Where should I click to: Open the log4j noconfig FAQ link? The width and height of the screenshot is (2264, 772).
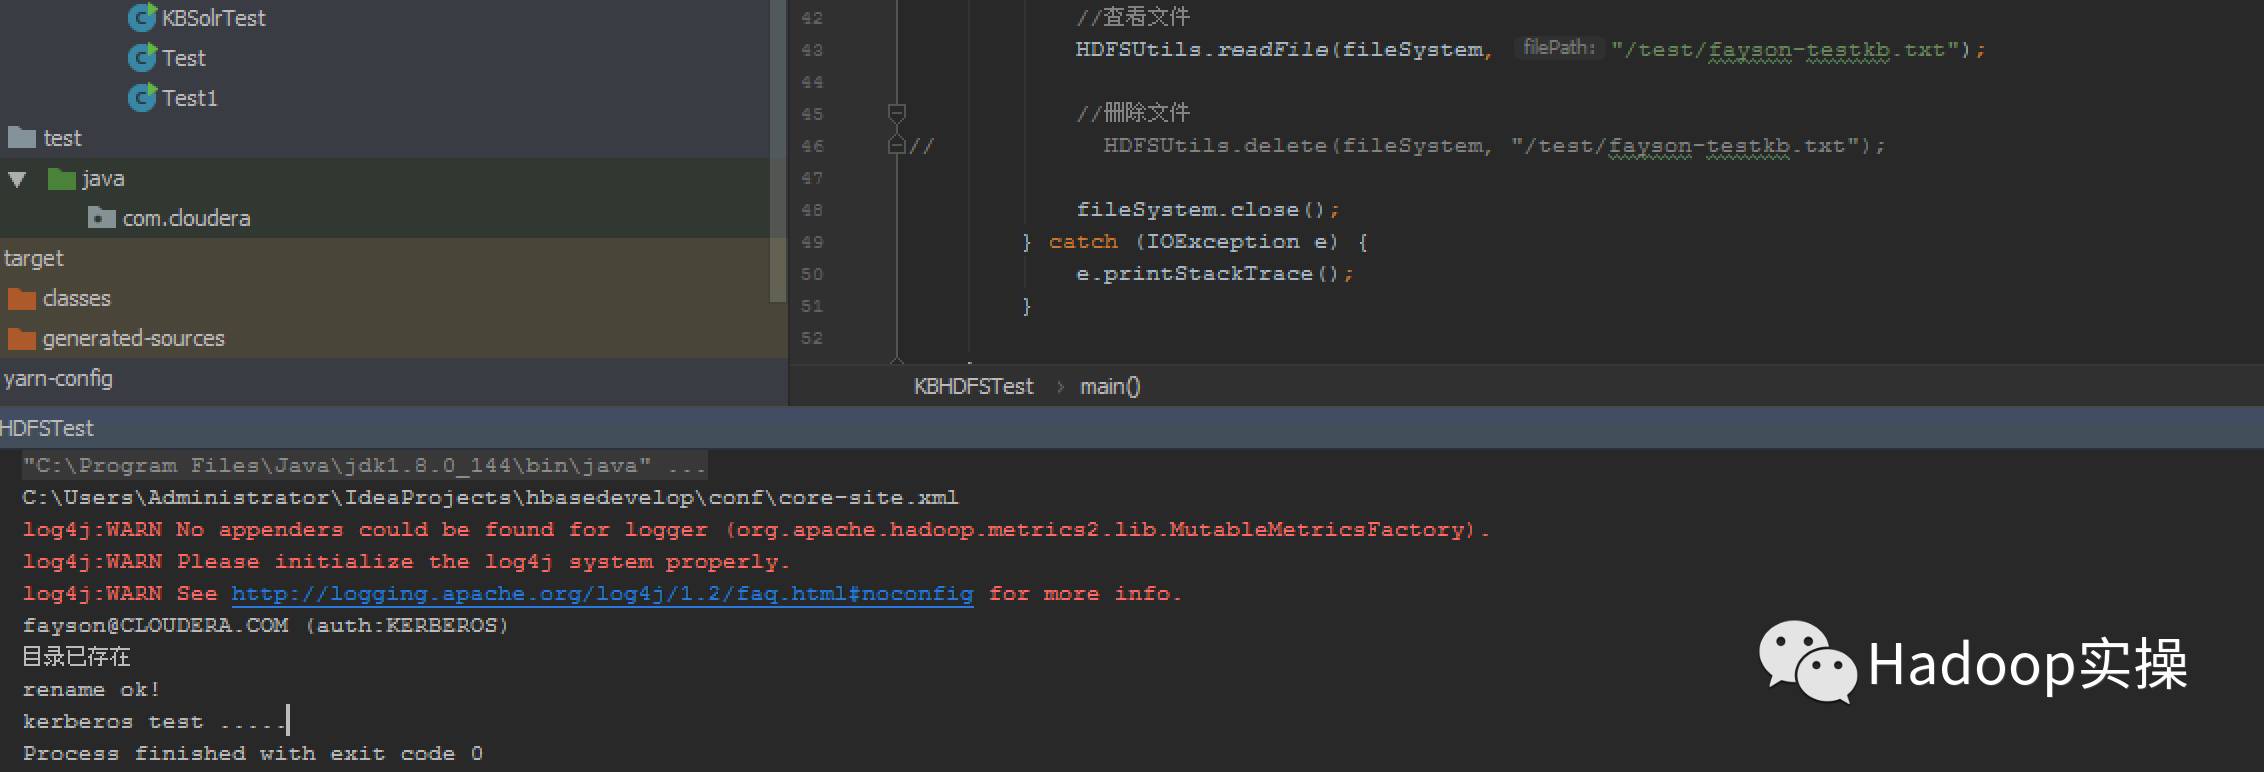click(x=602, y=594)
